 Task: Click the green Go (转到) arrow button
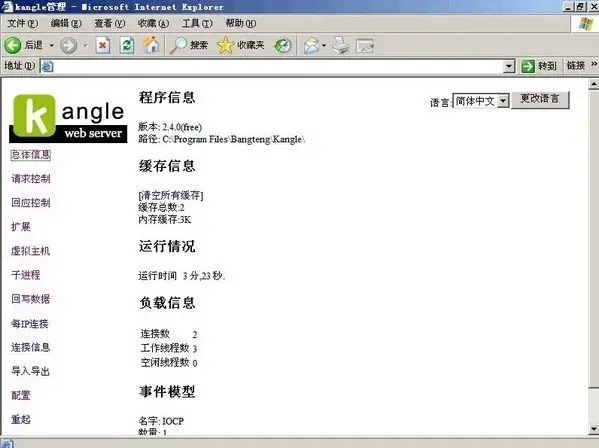click(528, 66)
